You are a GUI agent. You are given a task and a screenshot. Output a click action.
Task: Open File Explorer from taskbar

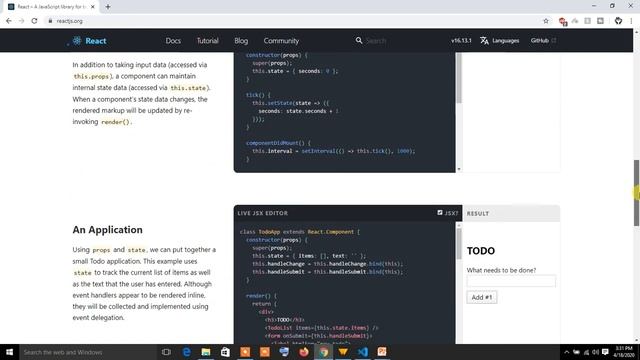click(x=206, y=352)
